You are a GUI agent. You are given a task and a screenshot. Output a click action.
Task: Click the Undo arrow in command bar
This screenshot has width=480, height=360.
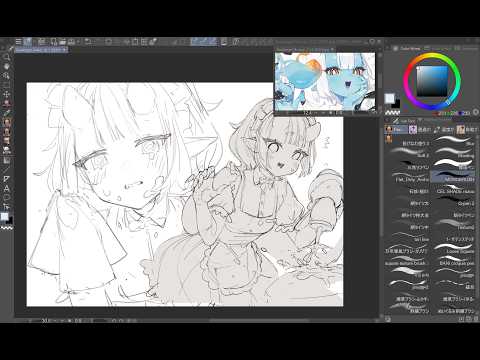point(88,42)
